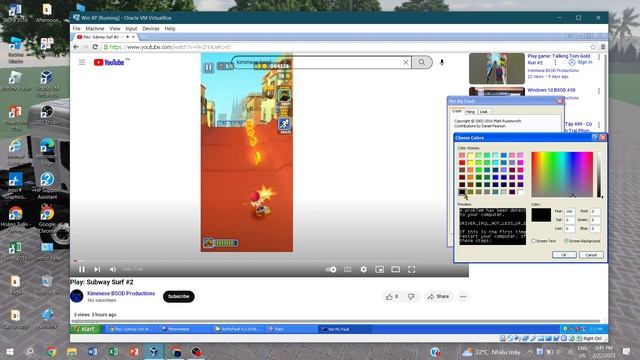Open the VirtualBox Help menu

(170, 29)
